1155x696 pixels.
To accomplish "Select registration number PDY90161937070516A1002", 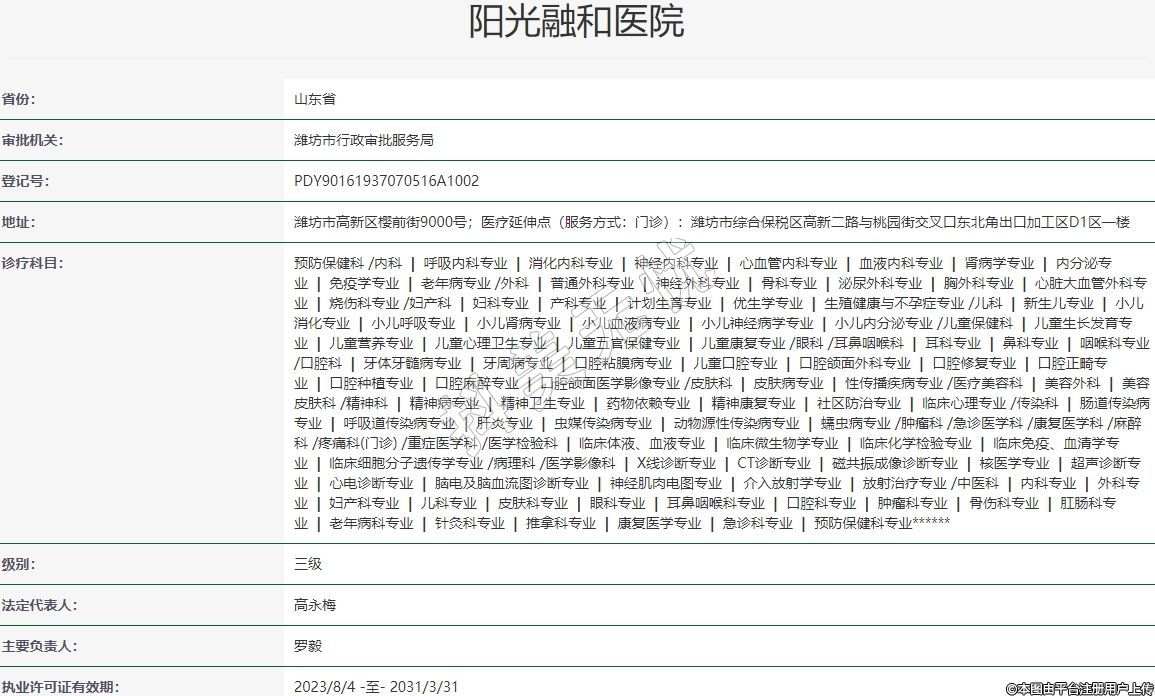I will 386,182.
